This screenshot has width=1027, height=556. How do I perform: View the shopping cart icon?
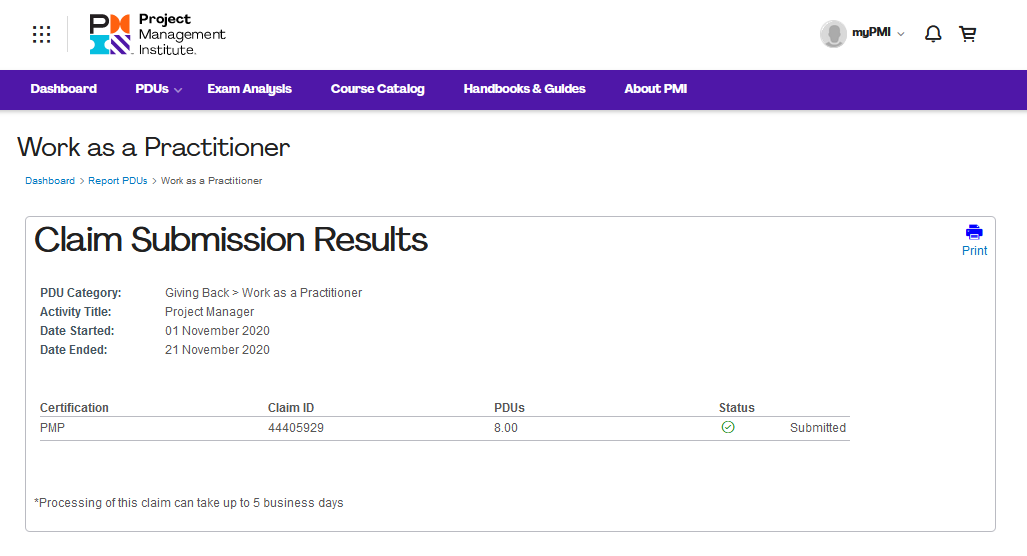click(x=967, y=33)
